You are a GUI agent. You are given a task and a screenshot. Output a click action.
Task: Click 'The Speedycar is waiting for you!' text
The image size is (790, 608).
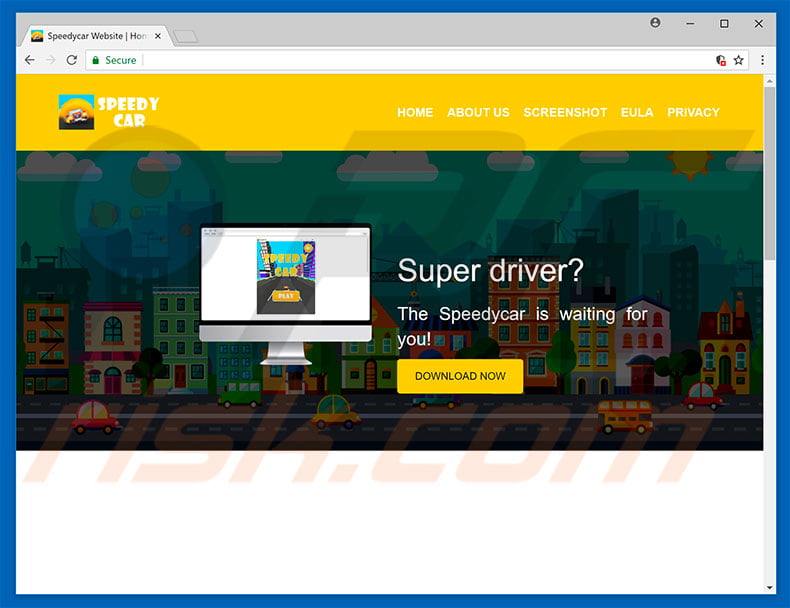pyautogui.click(x=522, y=326)
